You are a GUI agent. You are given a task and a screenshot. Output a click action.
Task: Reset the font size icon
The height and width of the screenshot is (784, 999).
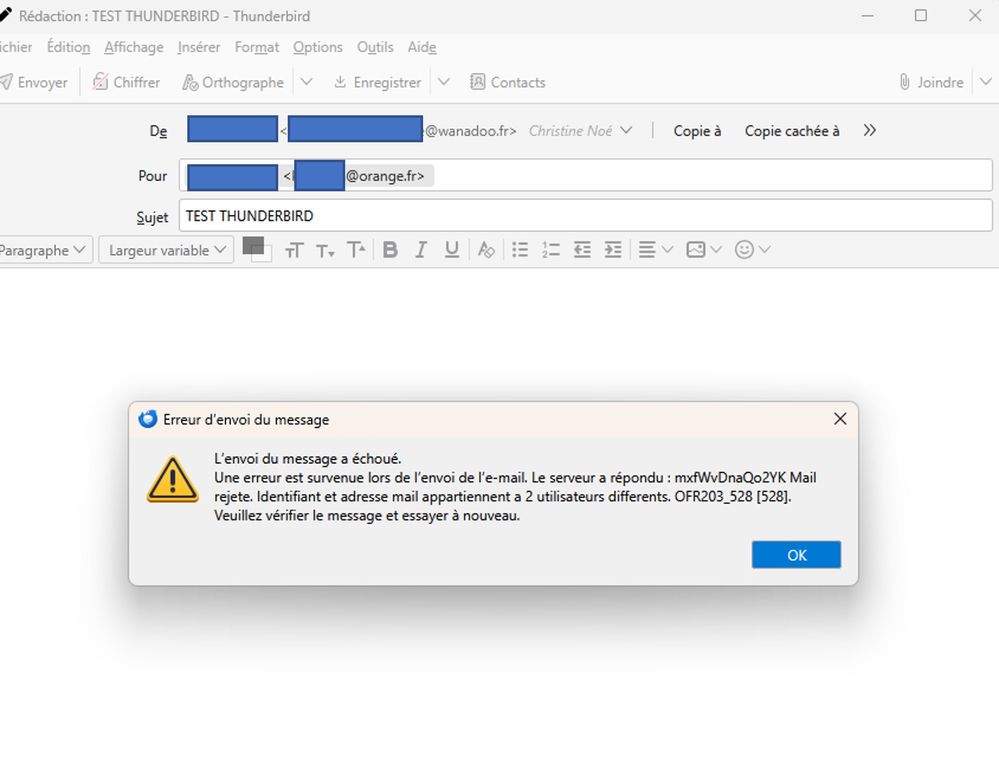coord(294,250)
